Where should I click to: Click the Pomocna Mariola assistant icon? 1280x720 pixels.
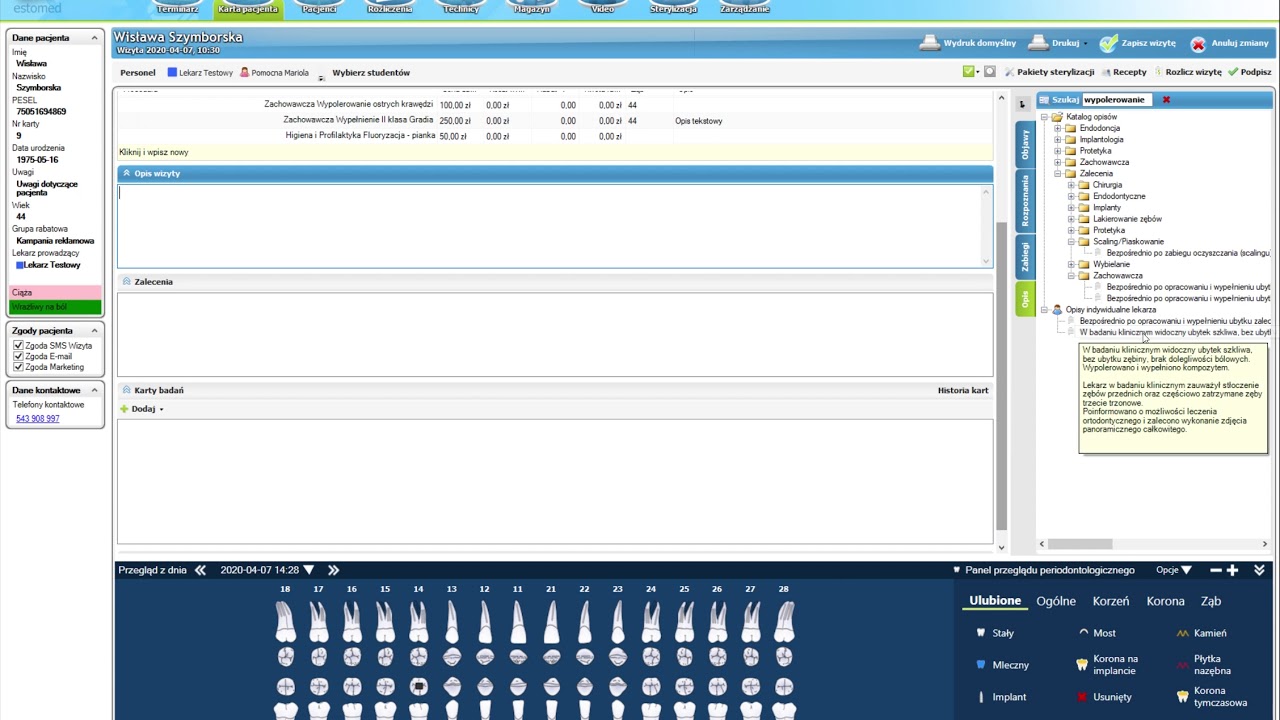[x=244, y=72]
